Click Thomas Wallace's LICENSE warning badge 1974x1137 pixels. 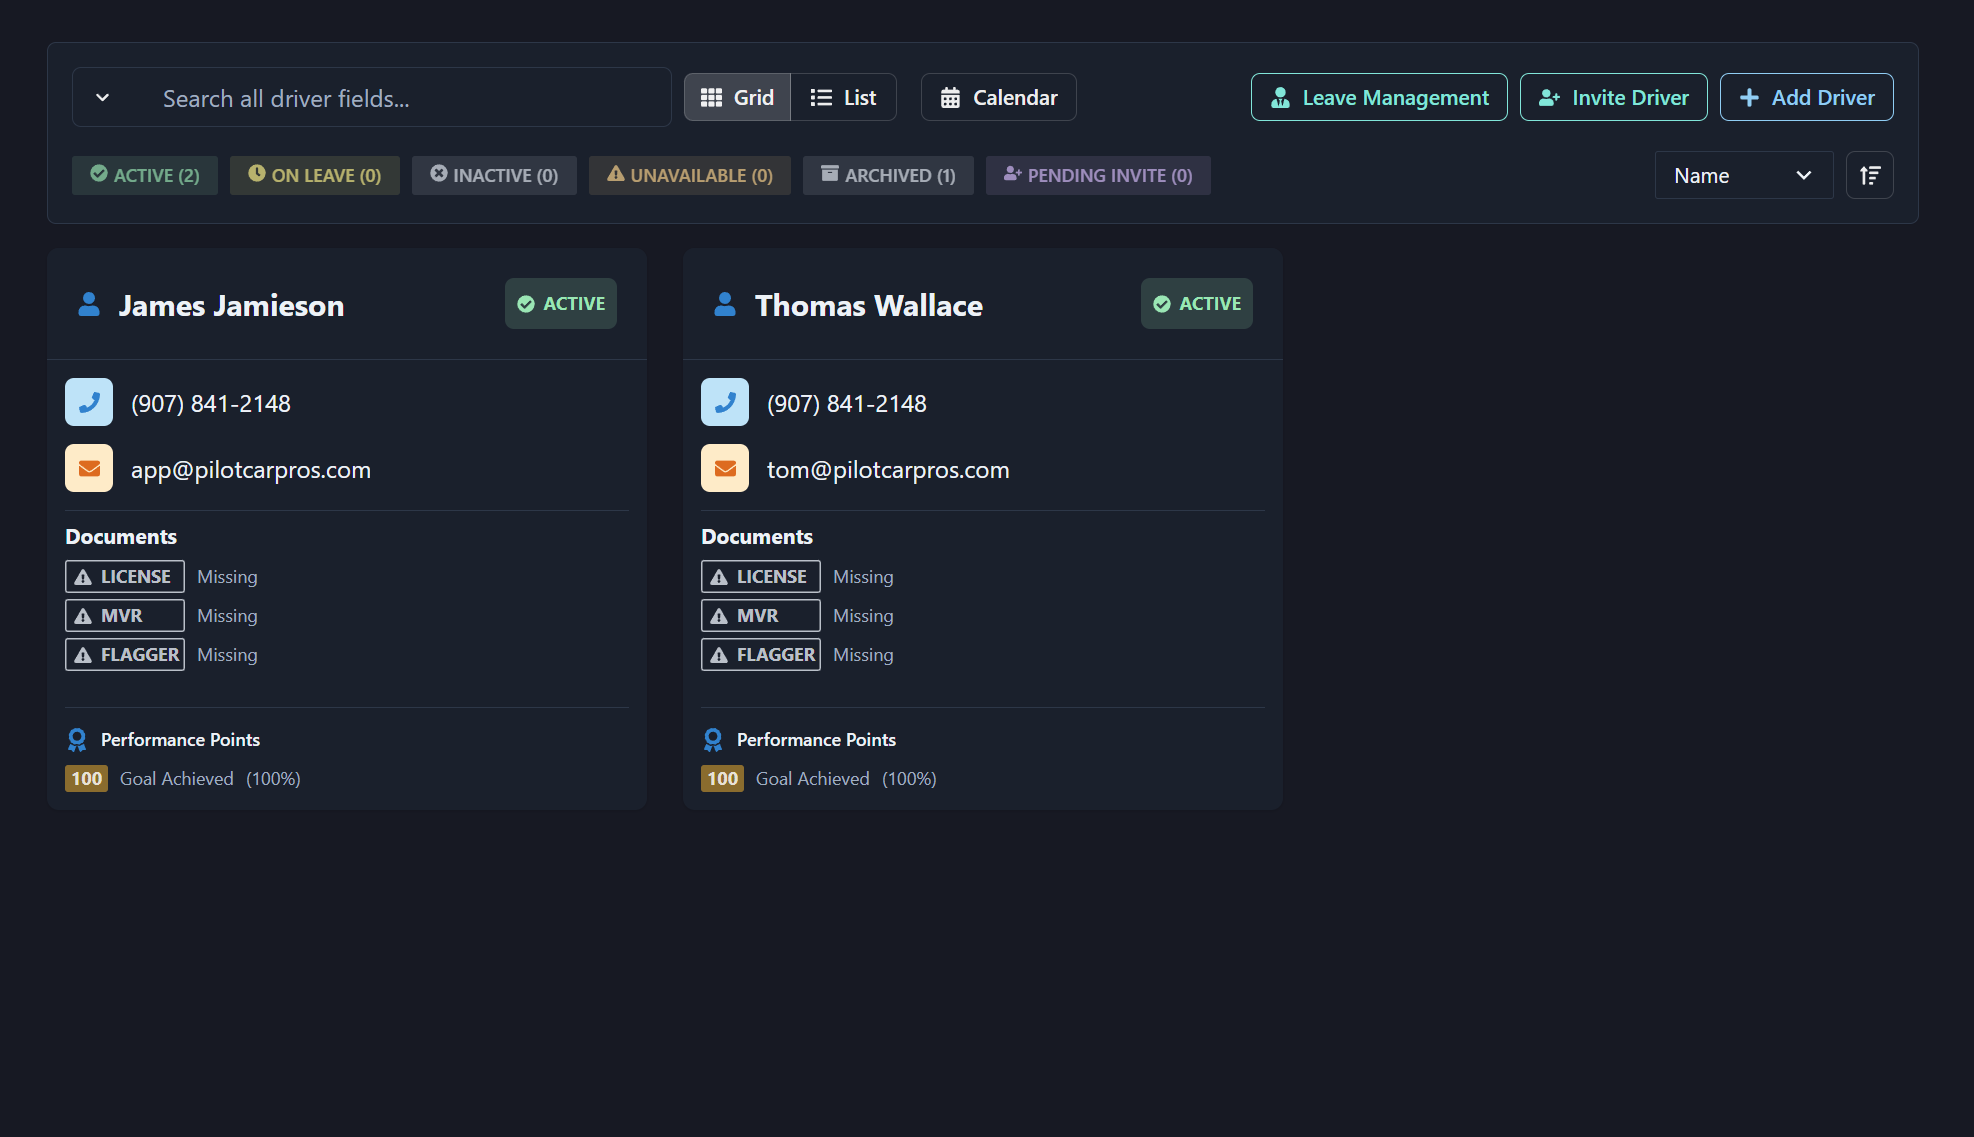point(761,577)
